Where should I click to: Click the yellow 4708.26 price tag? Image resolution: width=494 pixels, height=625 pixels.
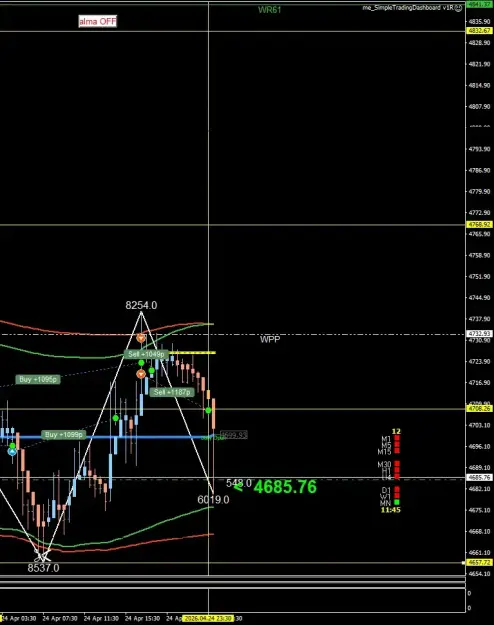(479, 409)
